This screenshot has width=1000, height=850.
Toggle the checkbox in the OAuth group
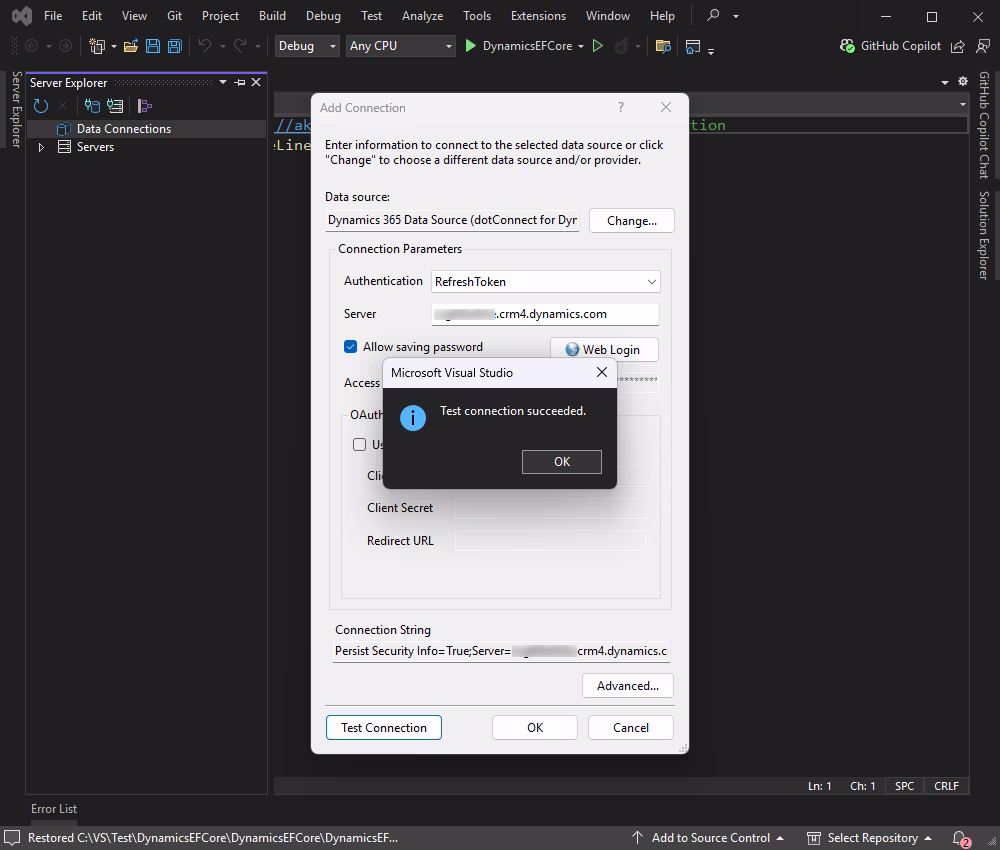click(359, 444)
